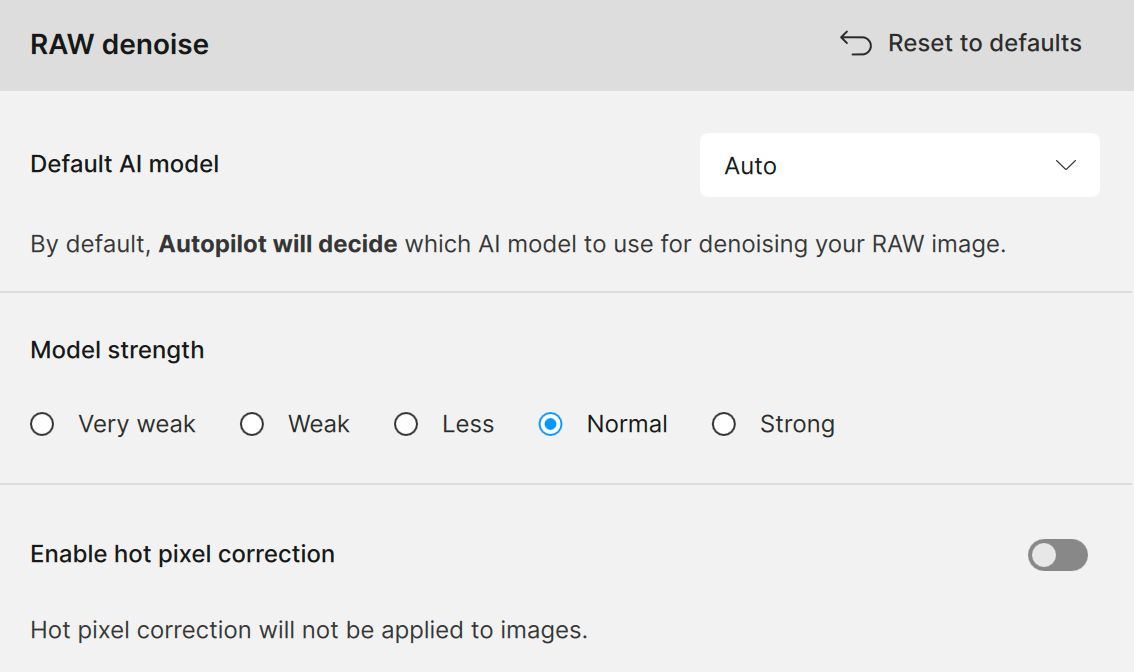Click the "Enable hot pixel correction" label
This screenshot has width=1134, height=672.
pos(183,554)
